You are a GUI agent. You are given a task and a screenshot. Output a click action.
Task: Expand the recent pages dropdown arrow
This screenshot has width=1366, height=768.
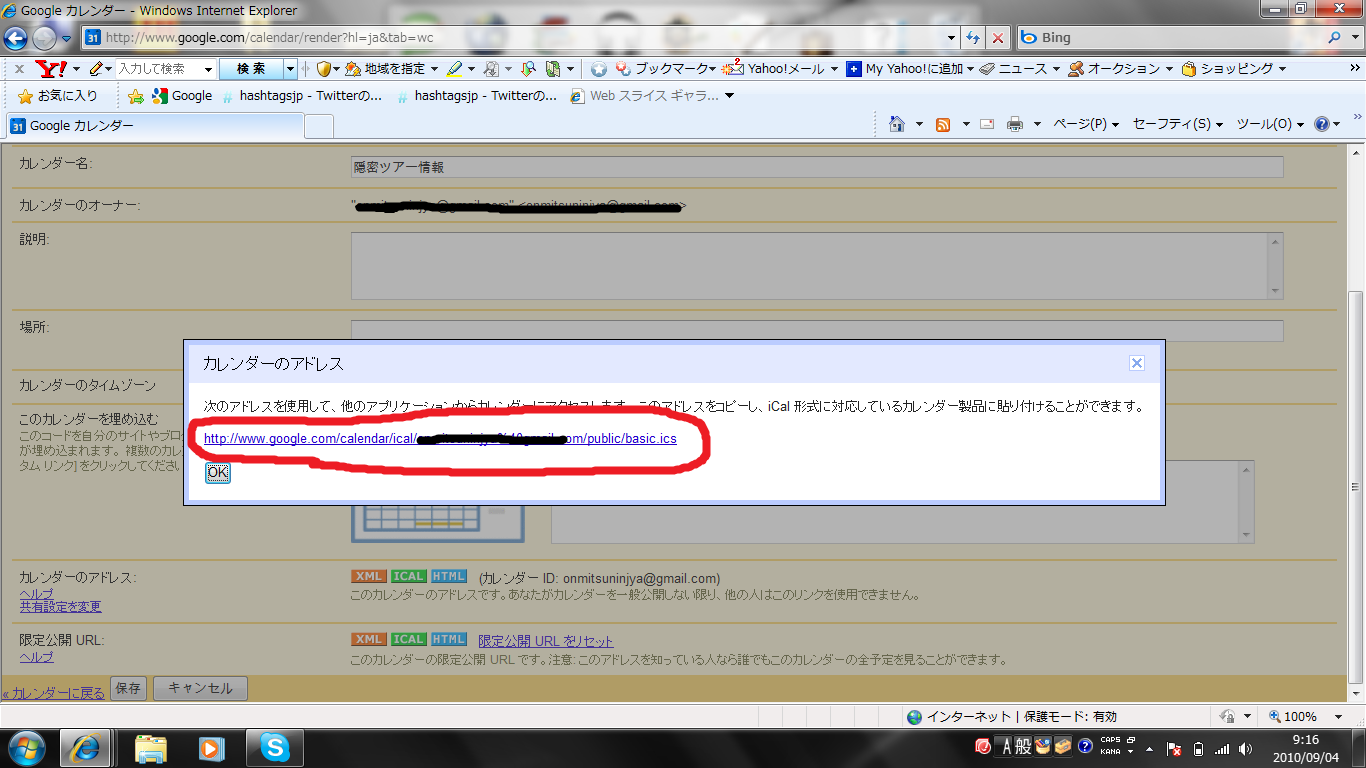66,38
